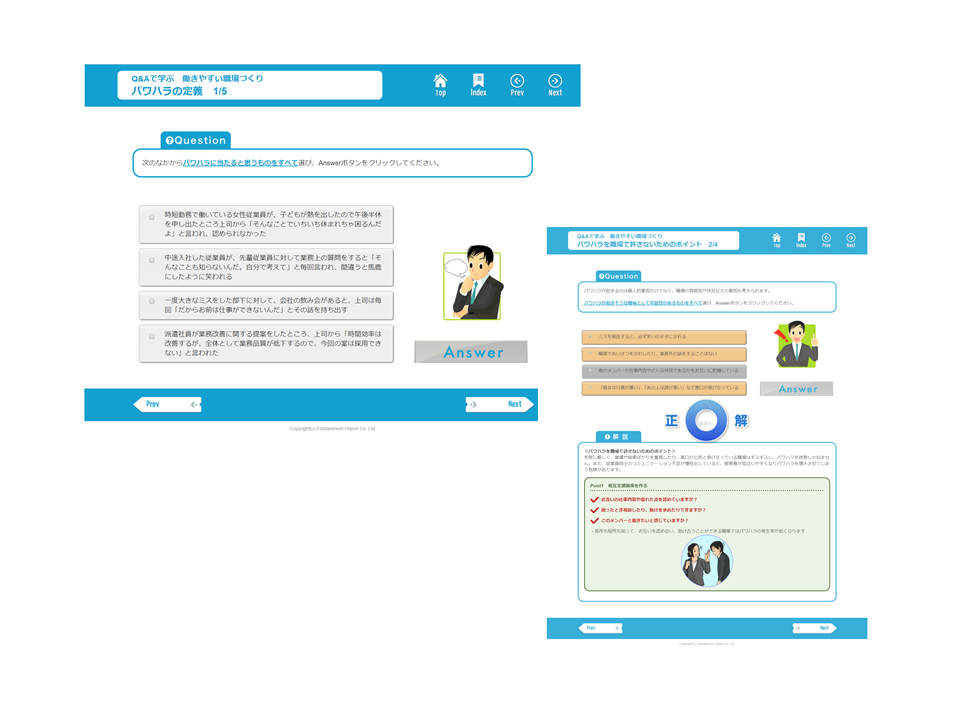The width and height of the screenshot is (960, 720).
Task: Click the red line 困ったとき相談したり、助けを求めたりできますか？
Action: 653,510
